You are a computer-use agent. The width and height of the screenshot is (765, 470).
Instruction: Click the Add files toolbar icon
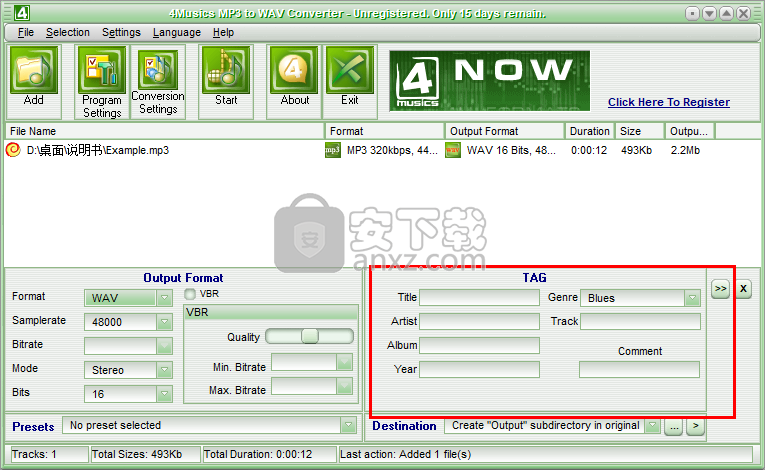34,70
